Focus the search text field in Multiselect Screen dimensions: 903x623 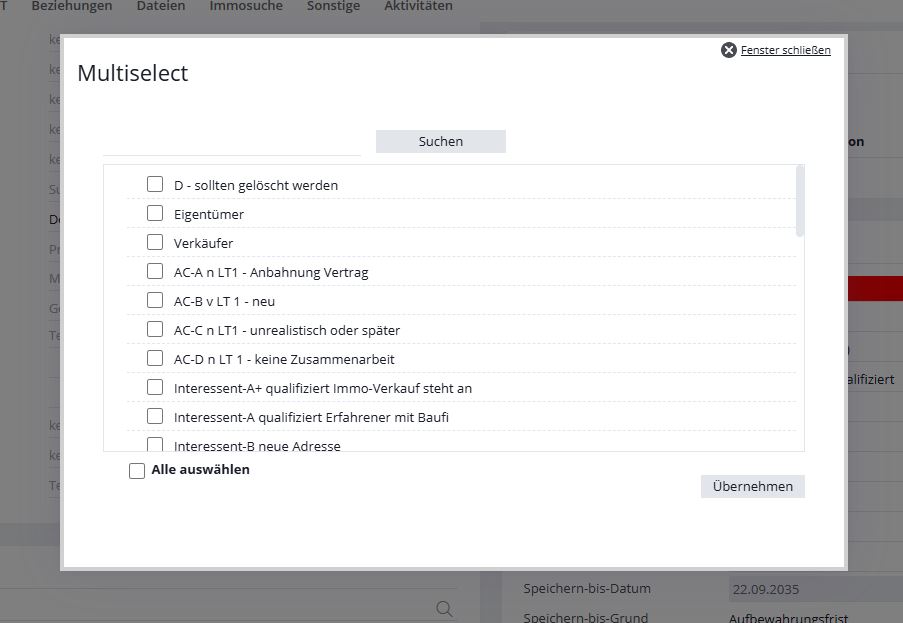[x=232, y=142]
